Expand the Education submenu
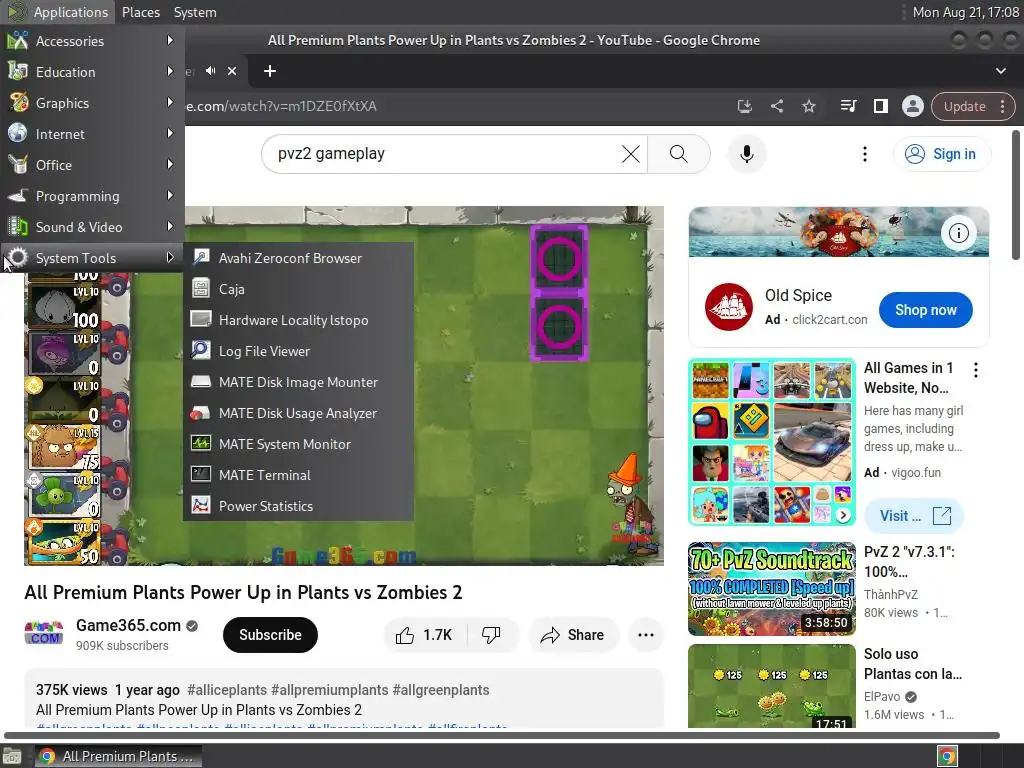Image resolution: width=1024 pixels, height=768 pixels. click(92, 72)
